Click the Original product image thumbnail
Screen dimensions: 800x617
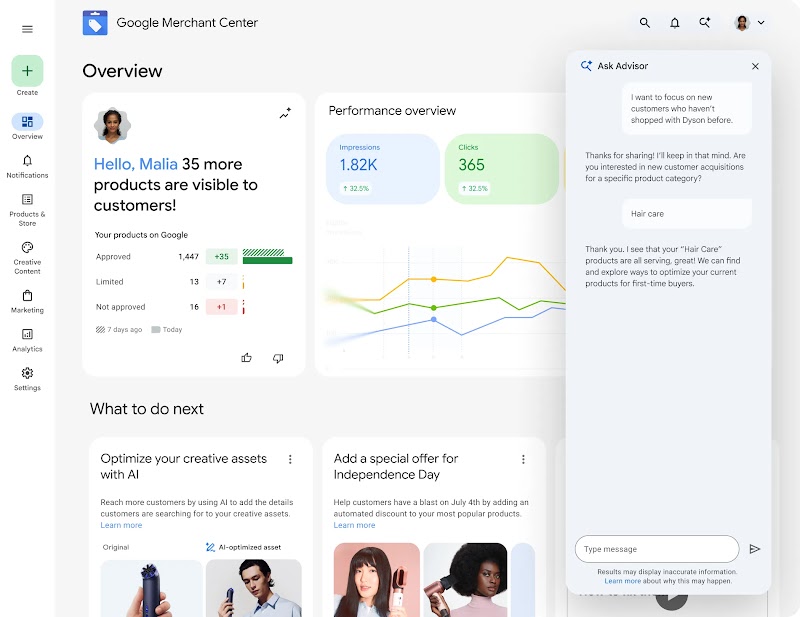click(152, 588)
